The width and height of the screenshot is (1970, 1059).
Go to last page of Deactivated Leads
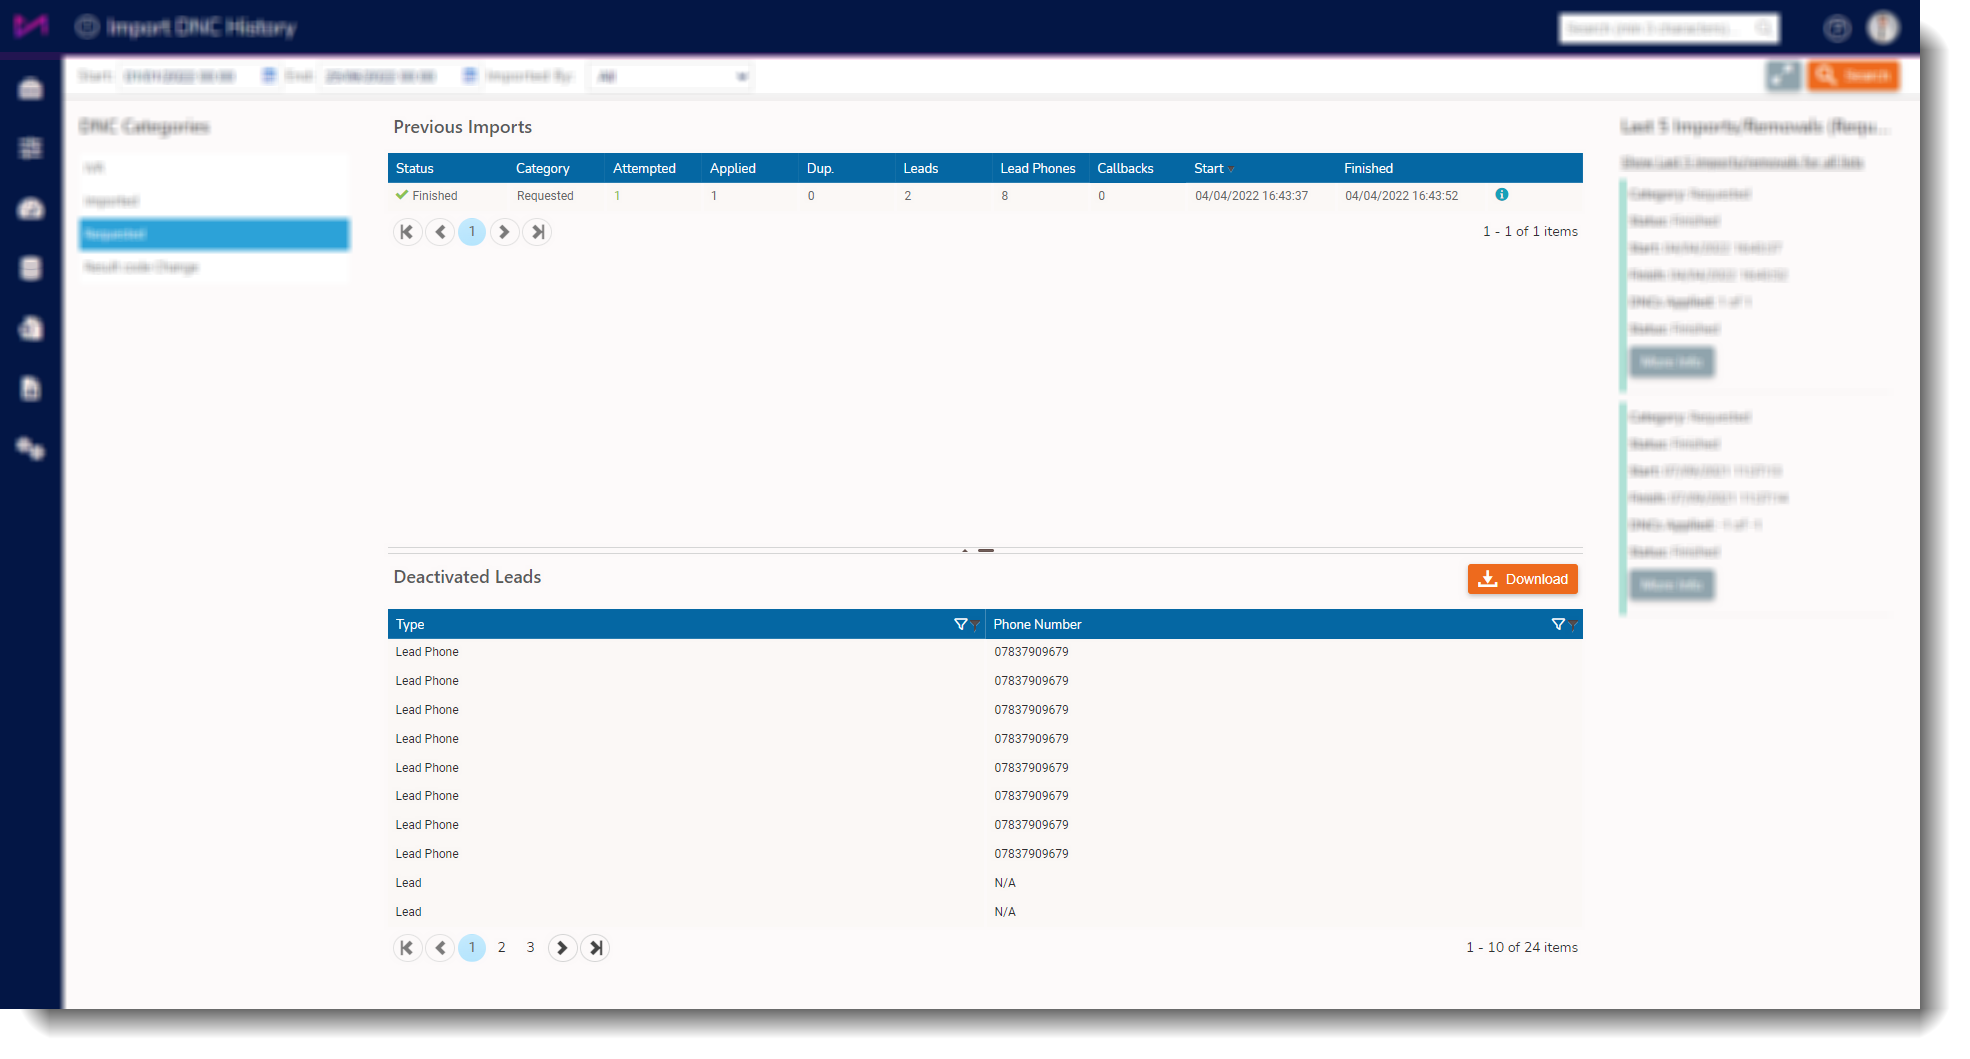coord(596,948)
